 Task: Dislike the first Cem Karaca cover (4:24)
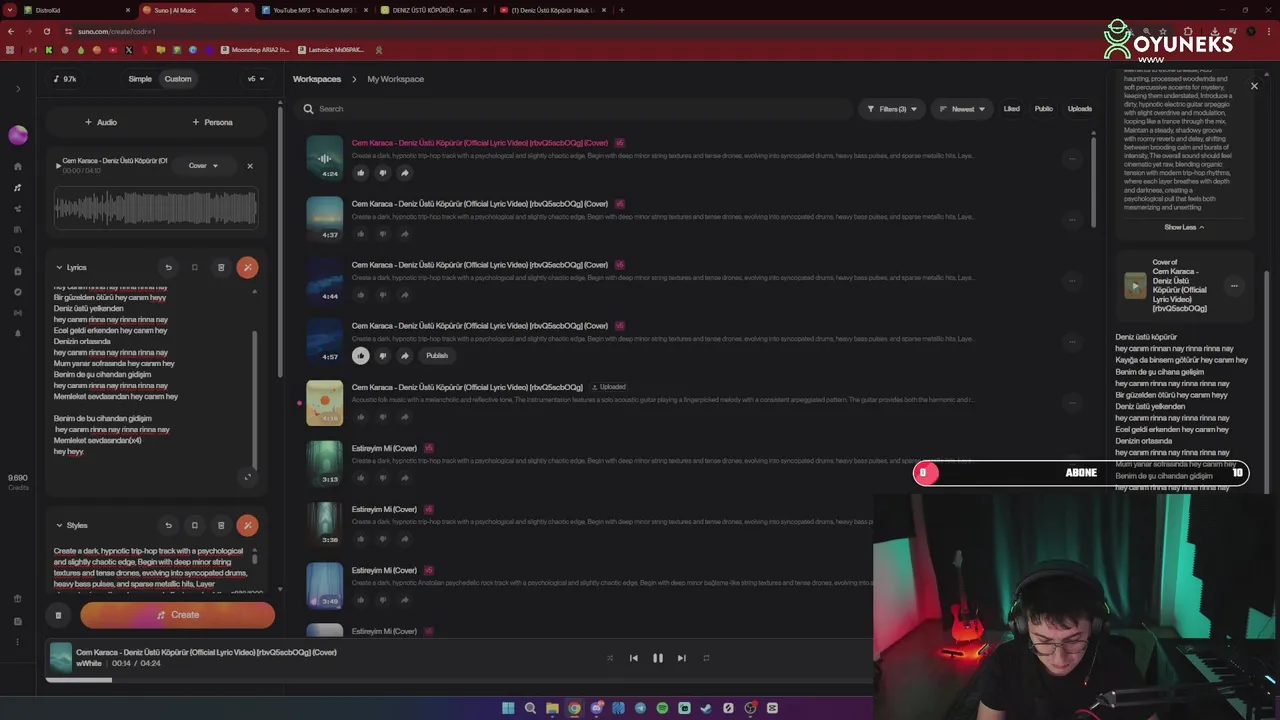point(383,173)
